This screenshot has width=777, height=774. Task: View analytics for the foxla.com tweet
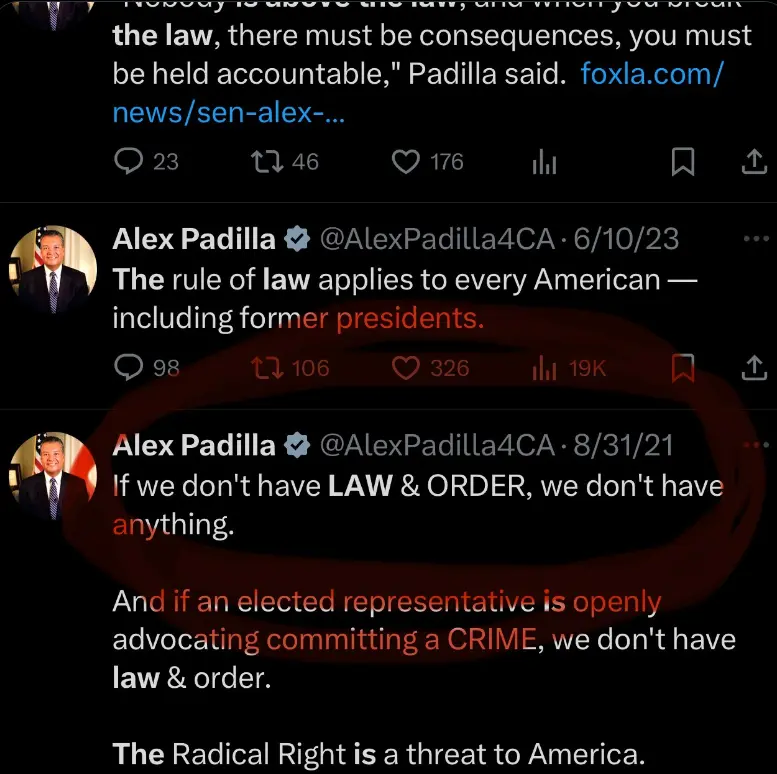pos(544,163)
